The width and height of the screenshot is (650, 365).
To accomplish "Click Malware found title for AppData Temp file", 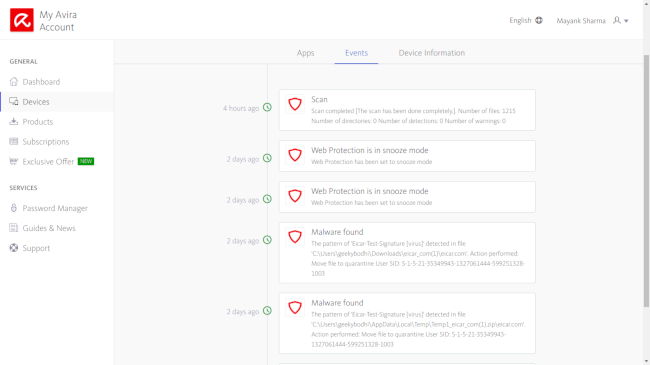I will click(x=337, y=303).
